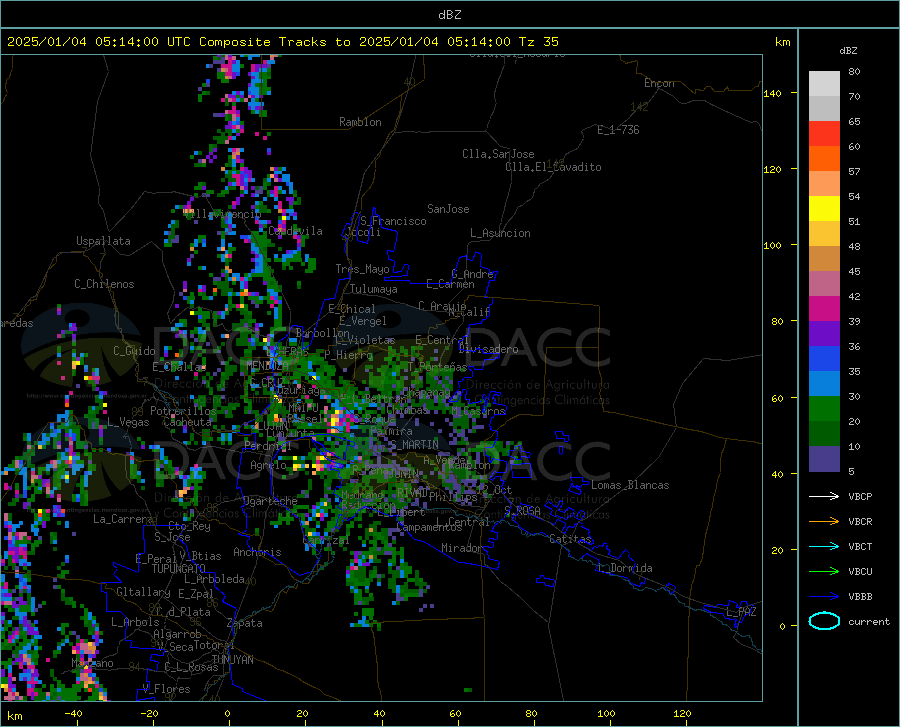Click the Clla.El_Cavadito map label
Screen dimensions: 900x727
553,167
